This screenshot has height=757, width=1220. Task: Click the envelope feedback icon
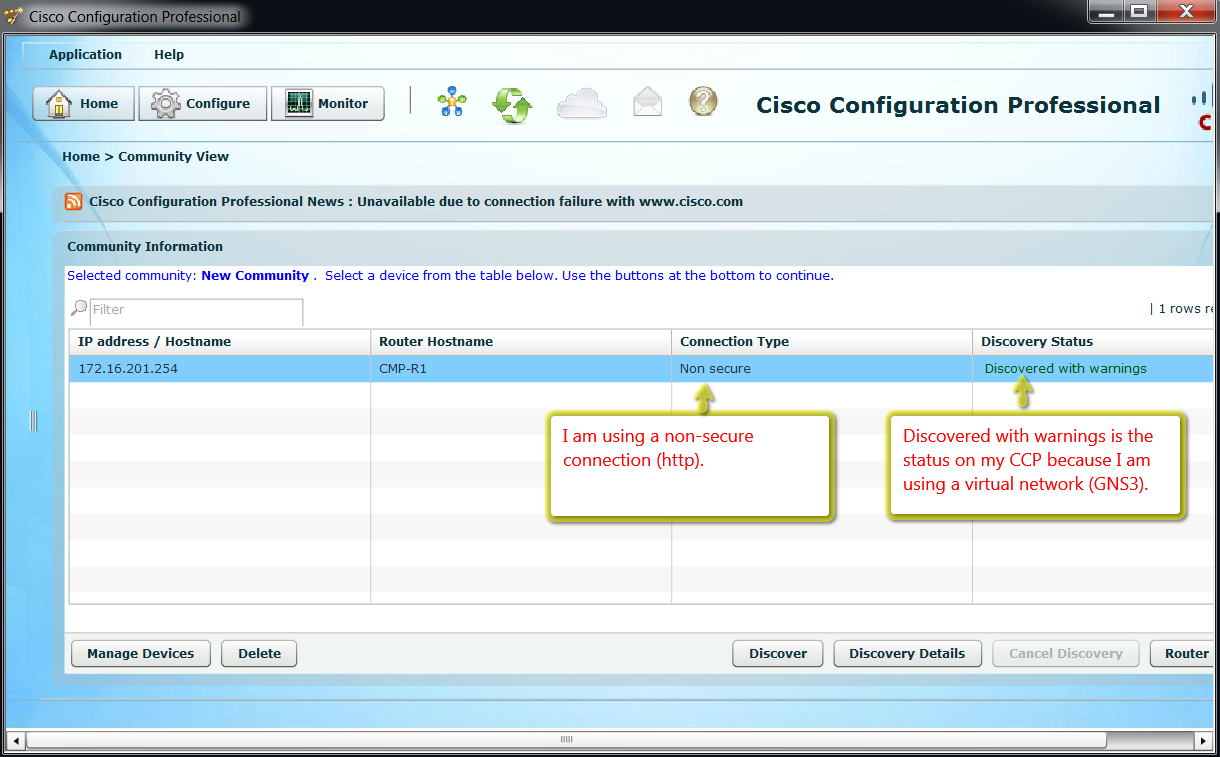pyautogui.click(x=648, y=102)
